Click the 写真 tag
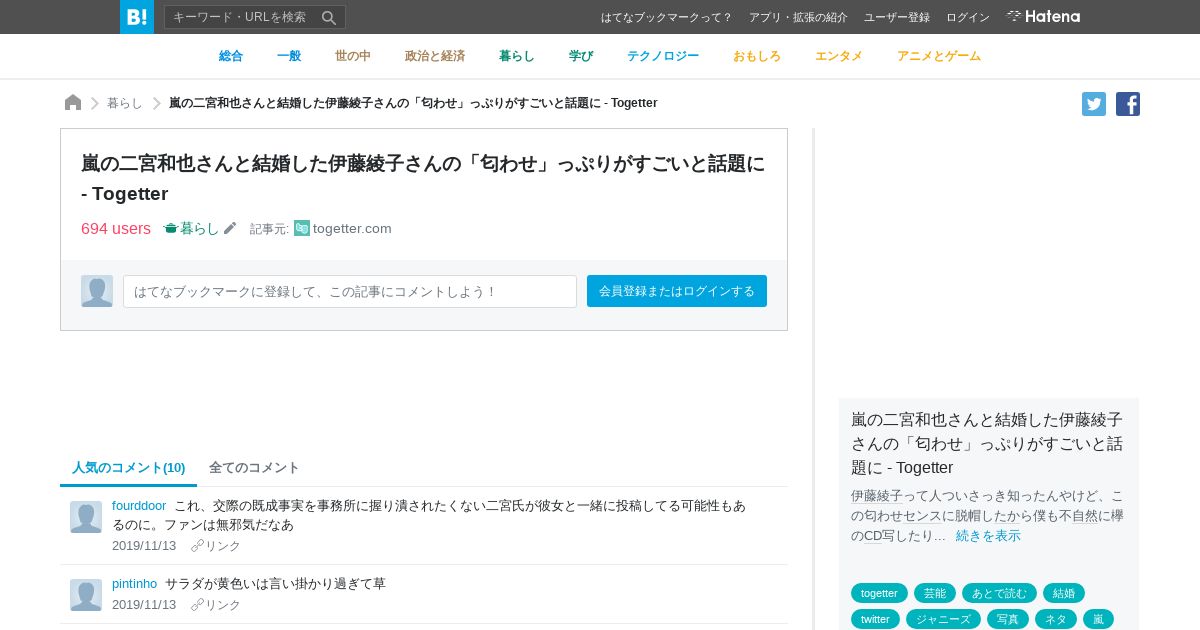 pos(1008,619)
